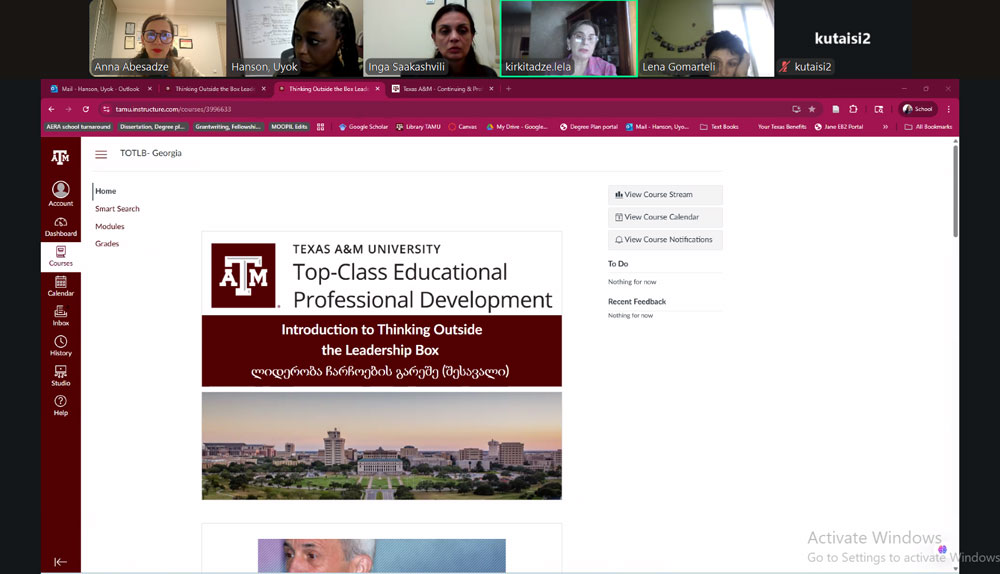This screenshot has width=1000, height=574.
Task: Click the View Course Notifications button
Action: [x=665, y=240]
